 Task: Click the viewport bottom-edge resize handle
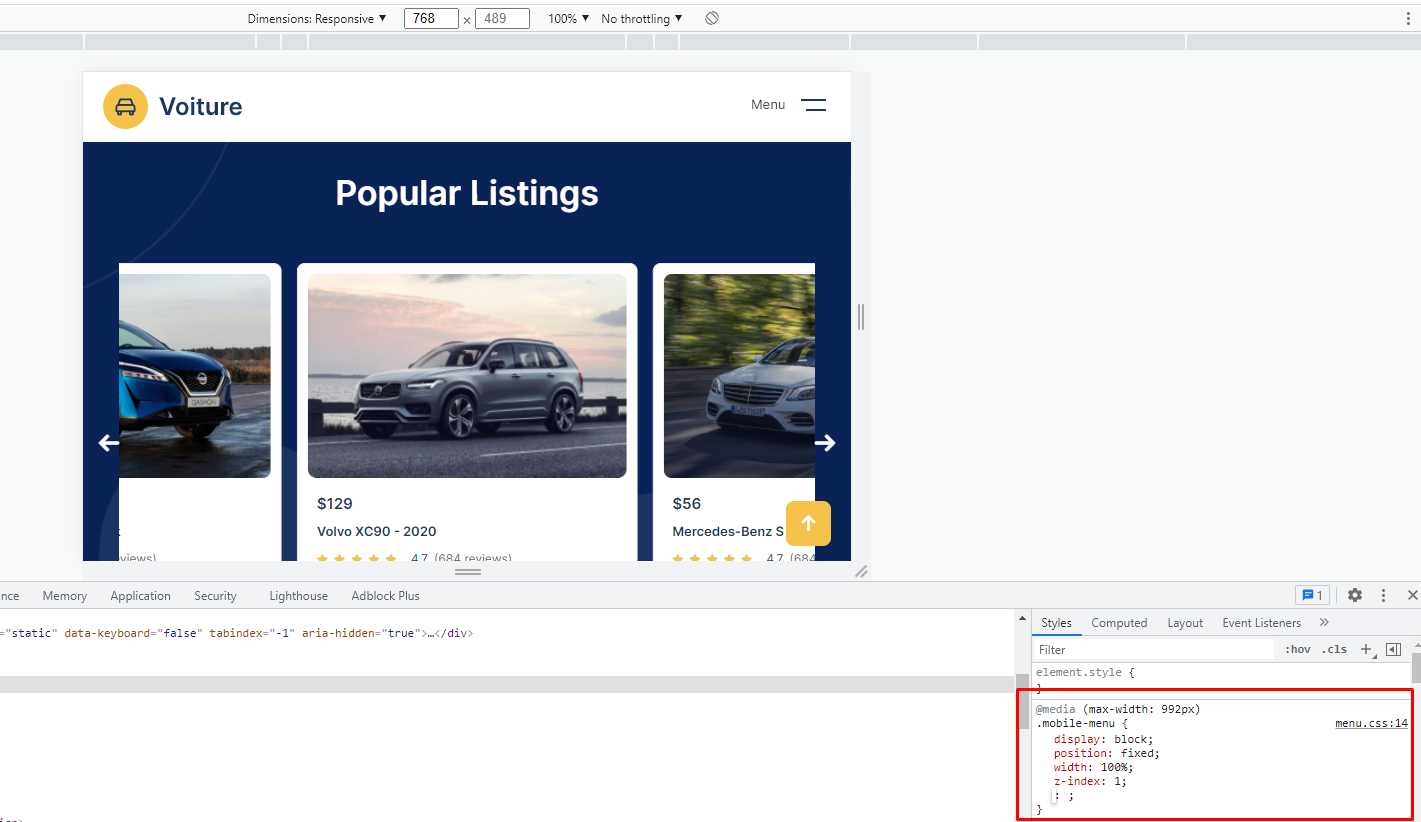coord(468,572)
